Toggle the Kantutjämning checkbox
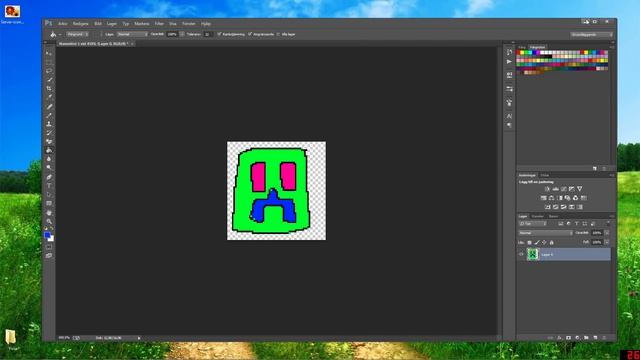This screenshot has height=360, width=640. click(219, 34)
